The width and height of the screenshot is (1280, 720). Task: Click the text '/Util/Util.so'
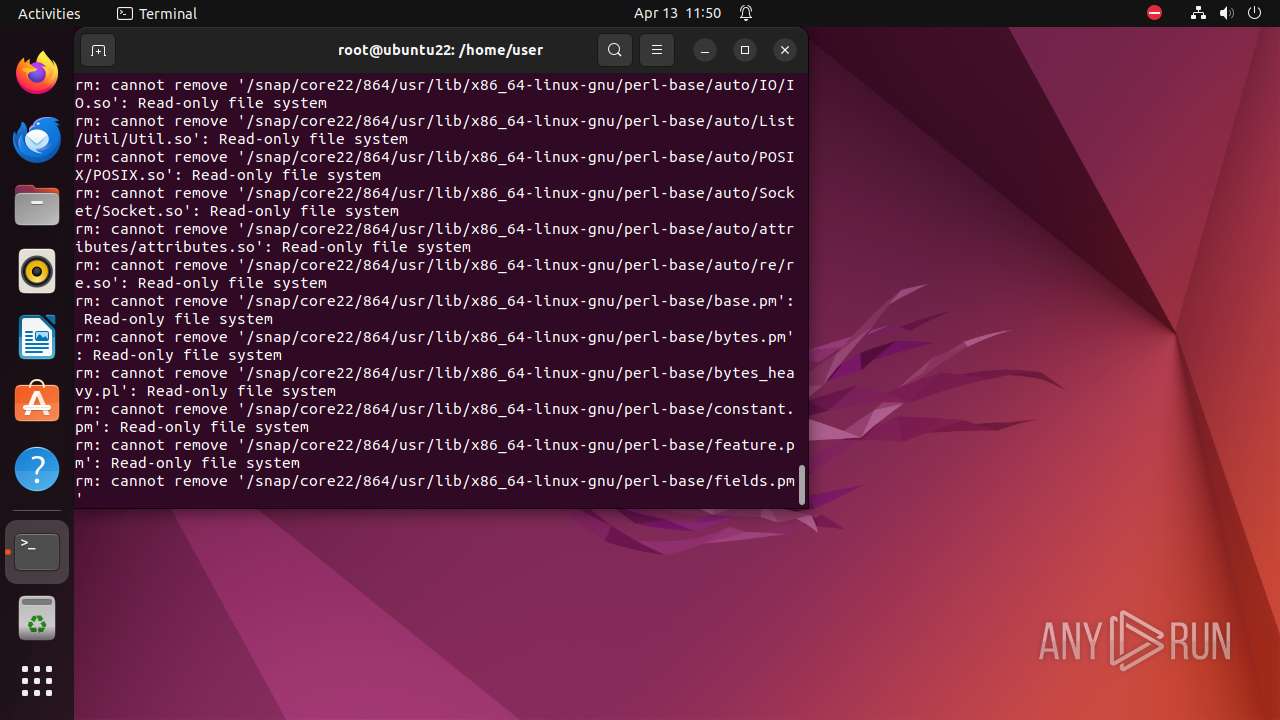tap(133, 139)
